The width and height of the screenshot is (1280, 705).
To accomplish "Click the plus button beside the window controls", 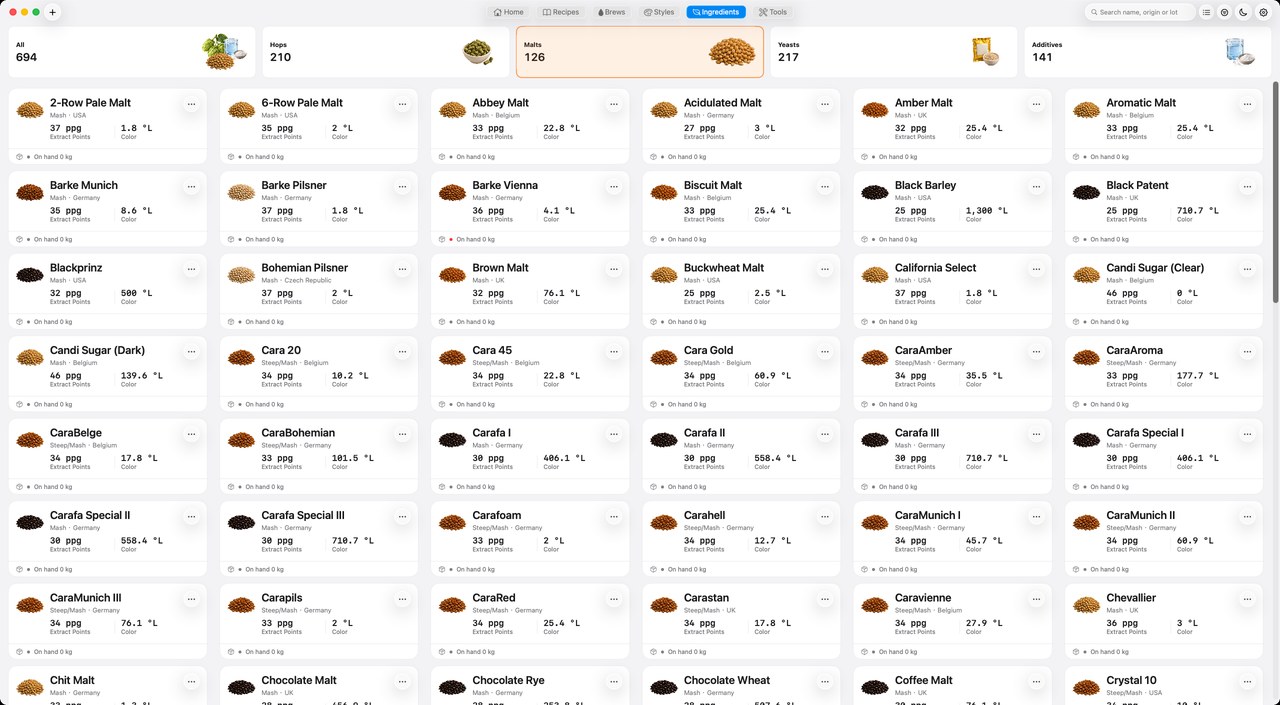I will click(53, 12).
